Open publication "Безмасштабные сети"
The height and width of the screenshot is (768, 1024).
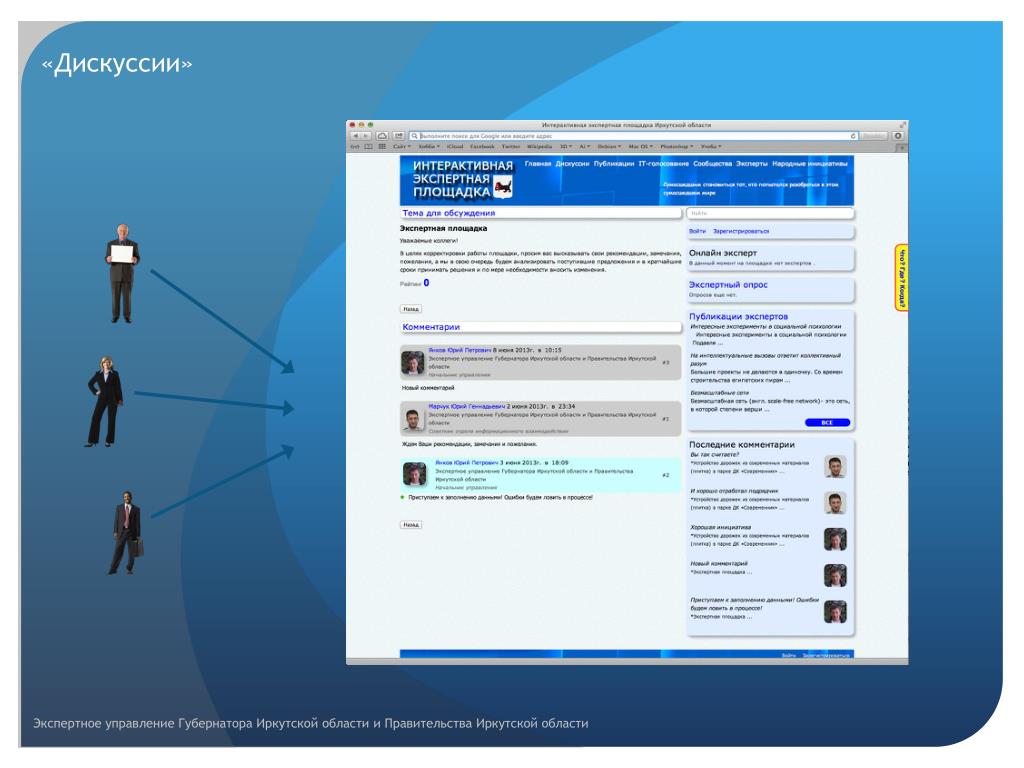point(719,393)
